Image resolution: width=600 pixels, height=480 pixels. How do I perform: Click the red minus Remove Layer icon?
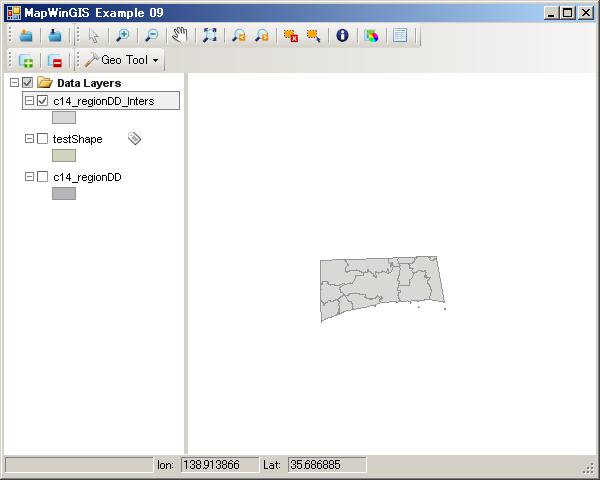click(55, 61)
